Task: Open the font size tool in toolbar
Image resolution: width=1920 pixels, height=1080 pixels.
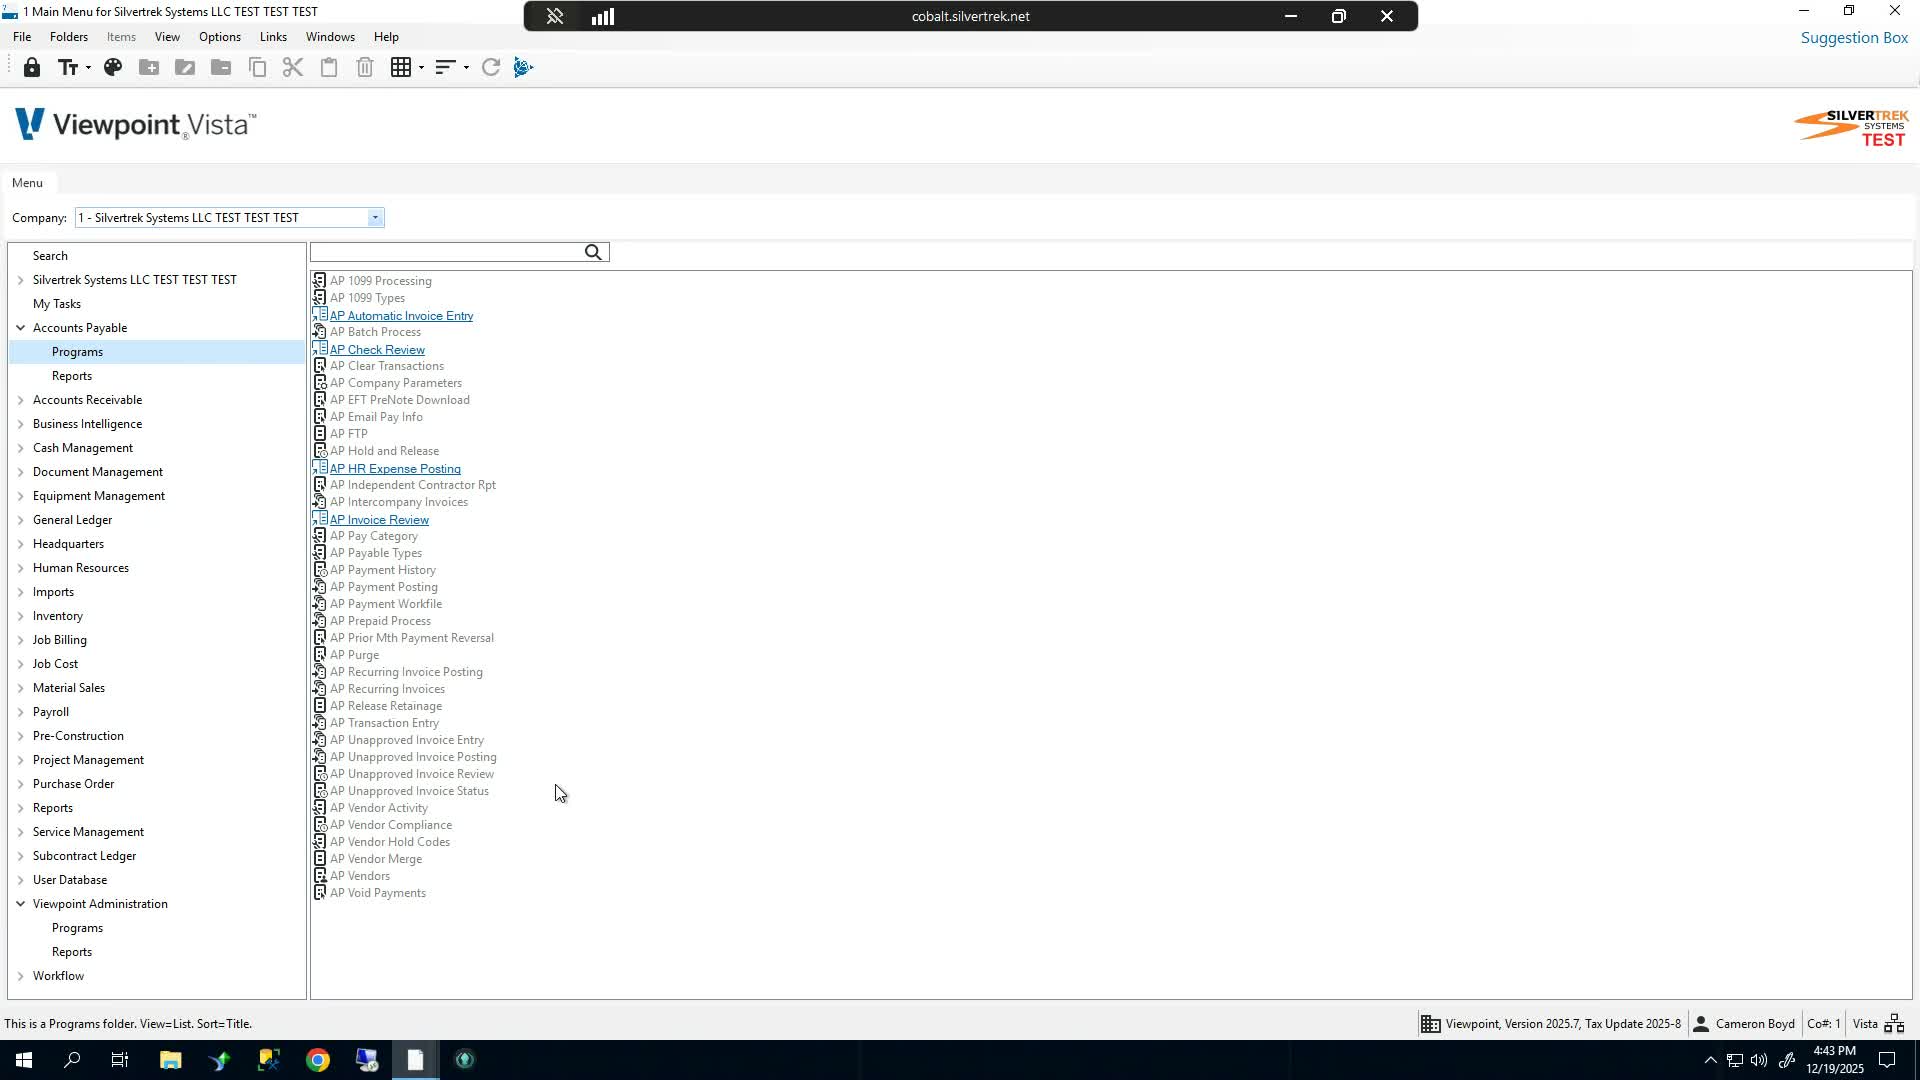Action: click(x=67, y=67)
